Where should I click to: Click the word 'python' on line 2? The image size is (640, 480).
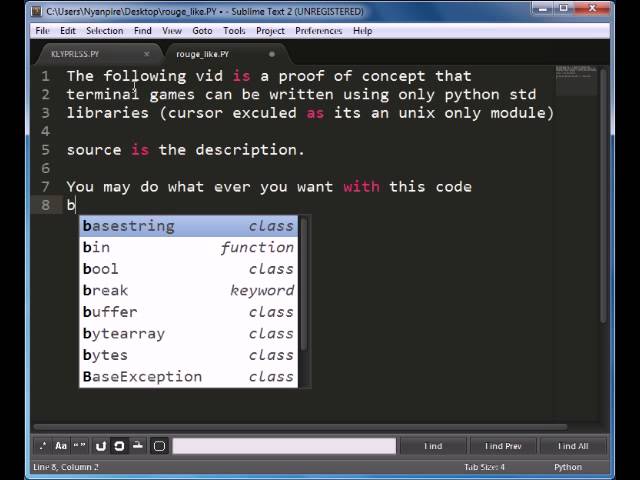[x=472, y=95]
